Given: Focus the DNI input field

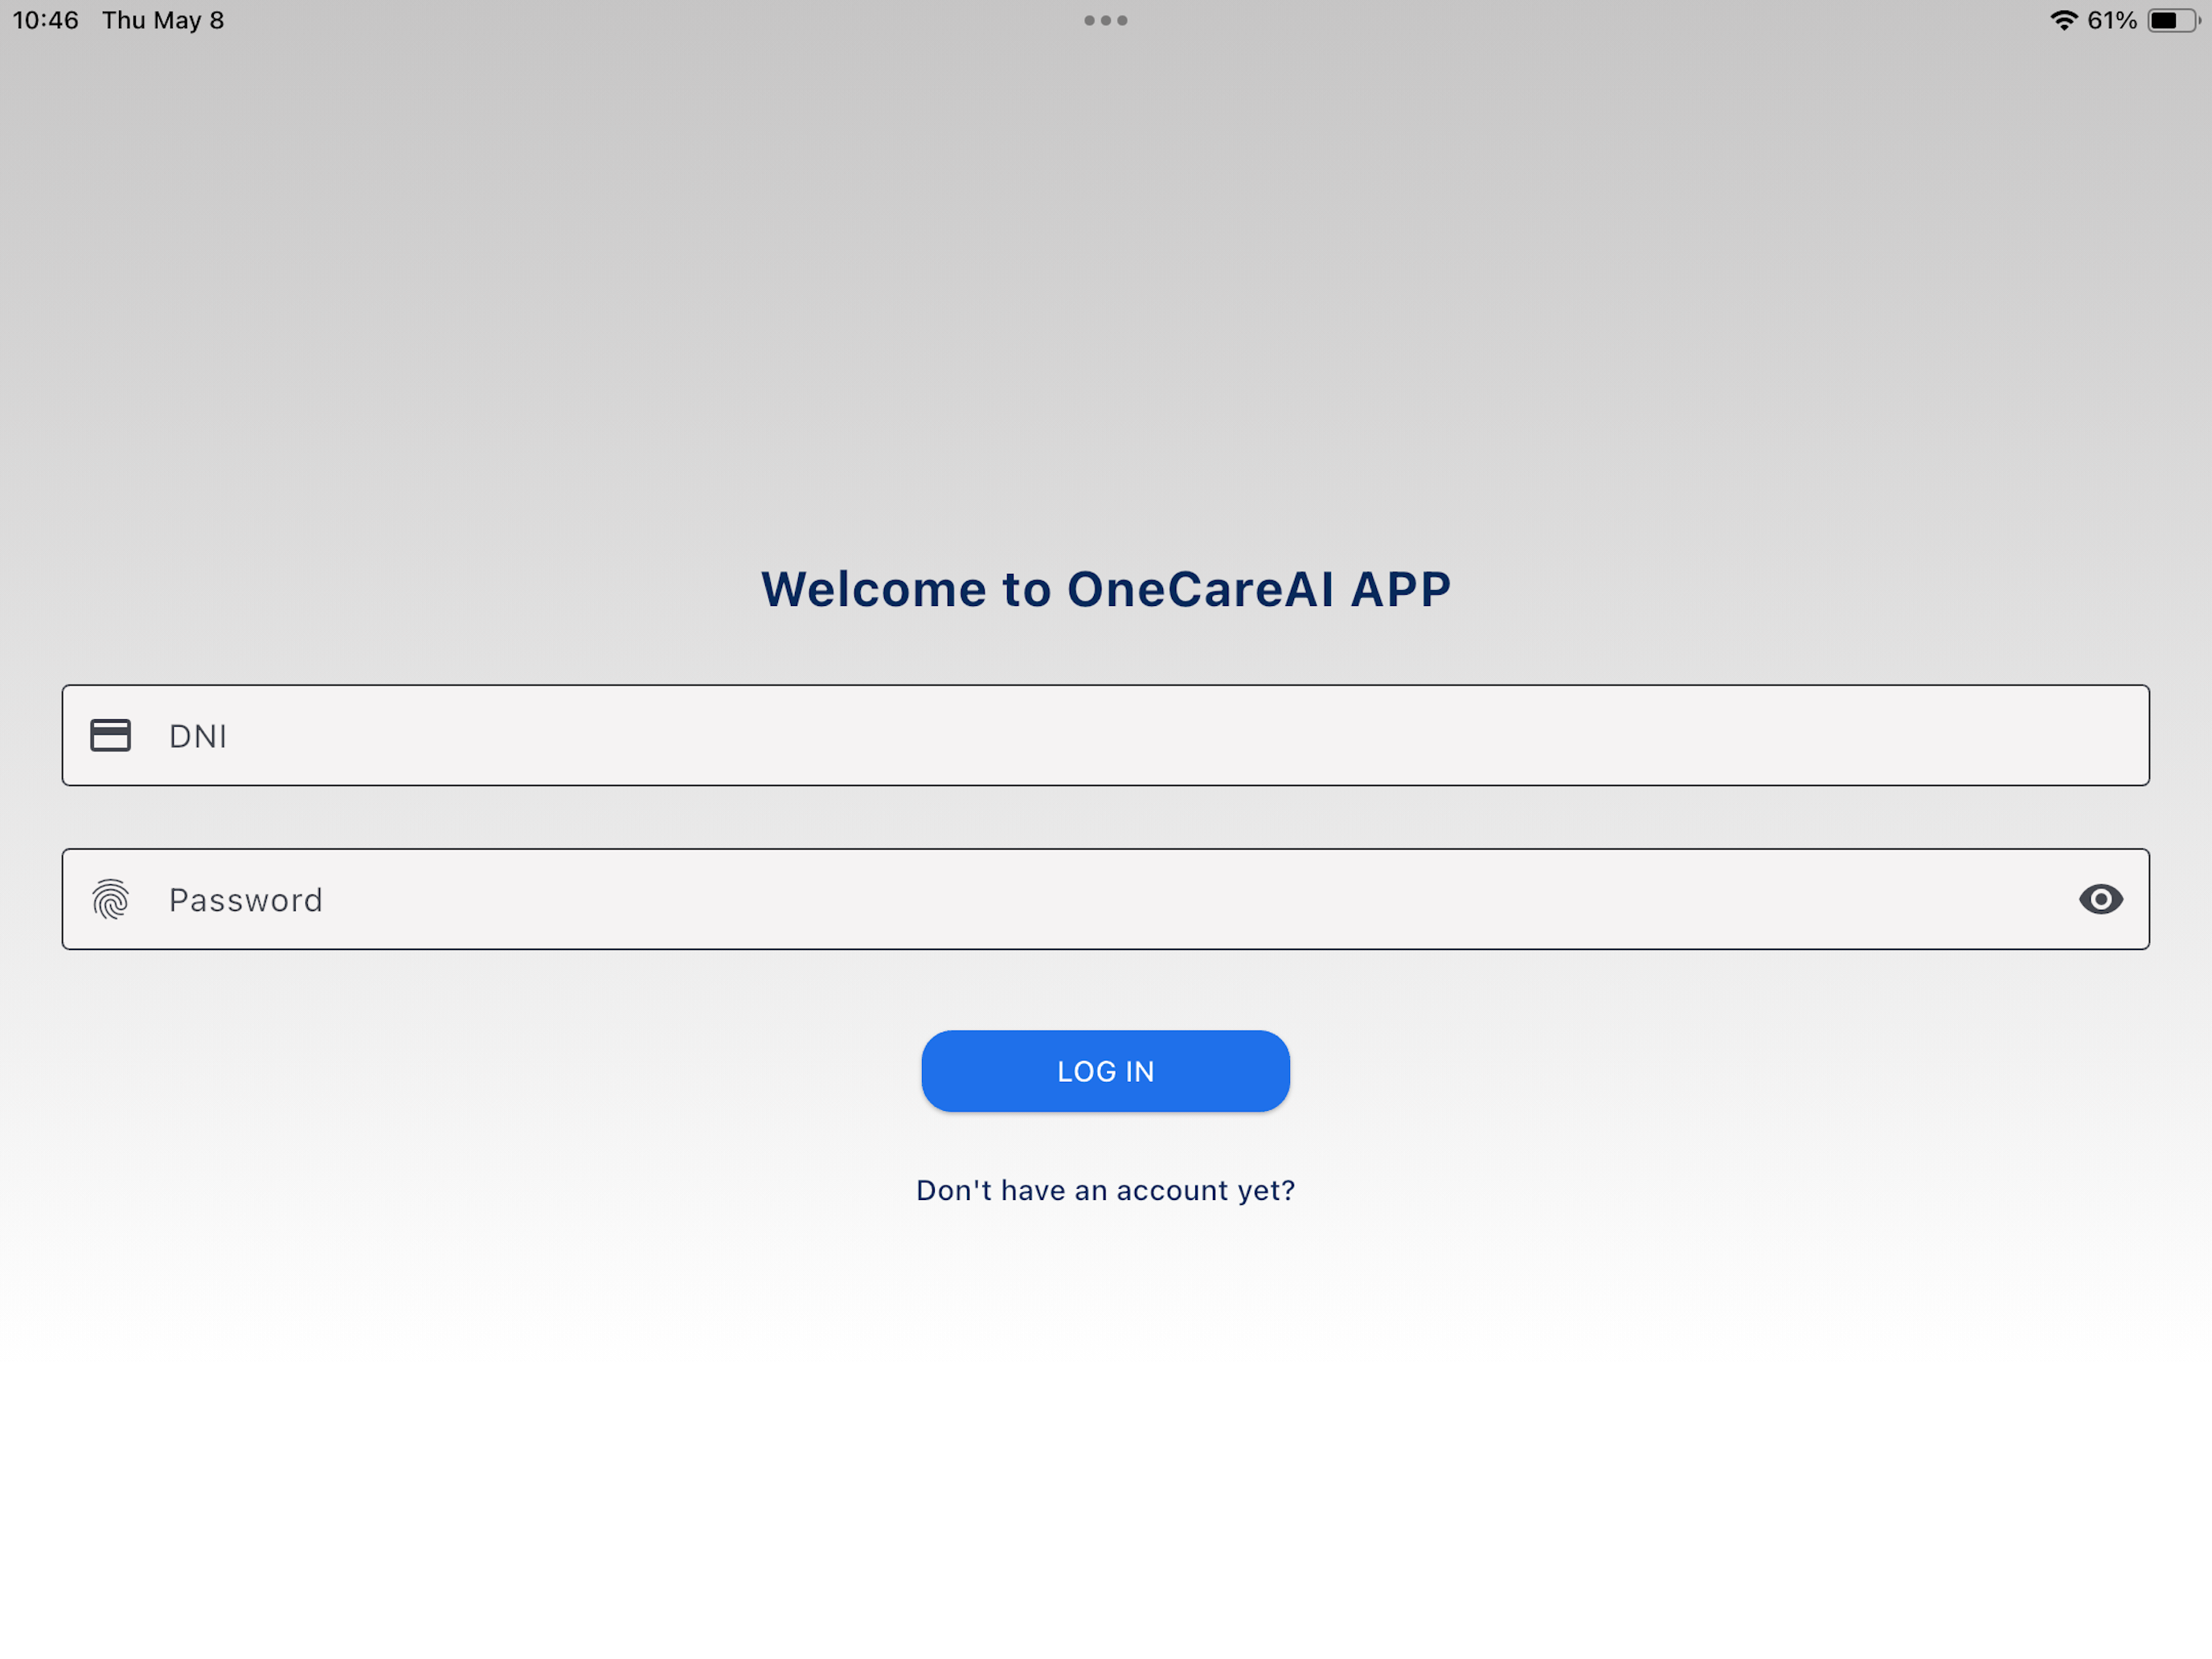Looking at the screenshot, I should (1106, 735).
